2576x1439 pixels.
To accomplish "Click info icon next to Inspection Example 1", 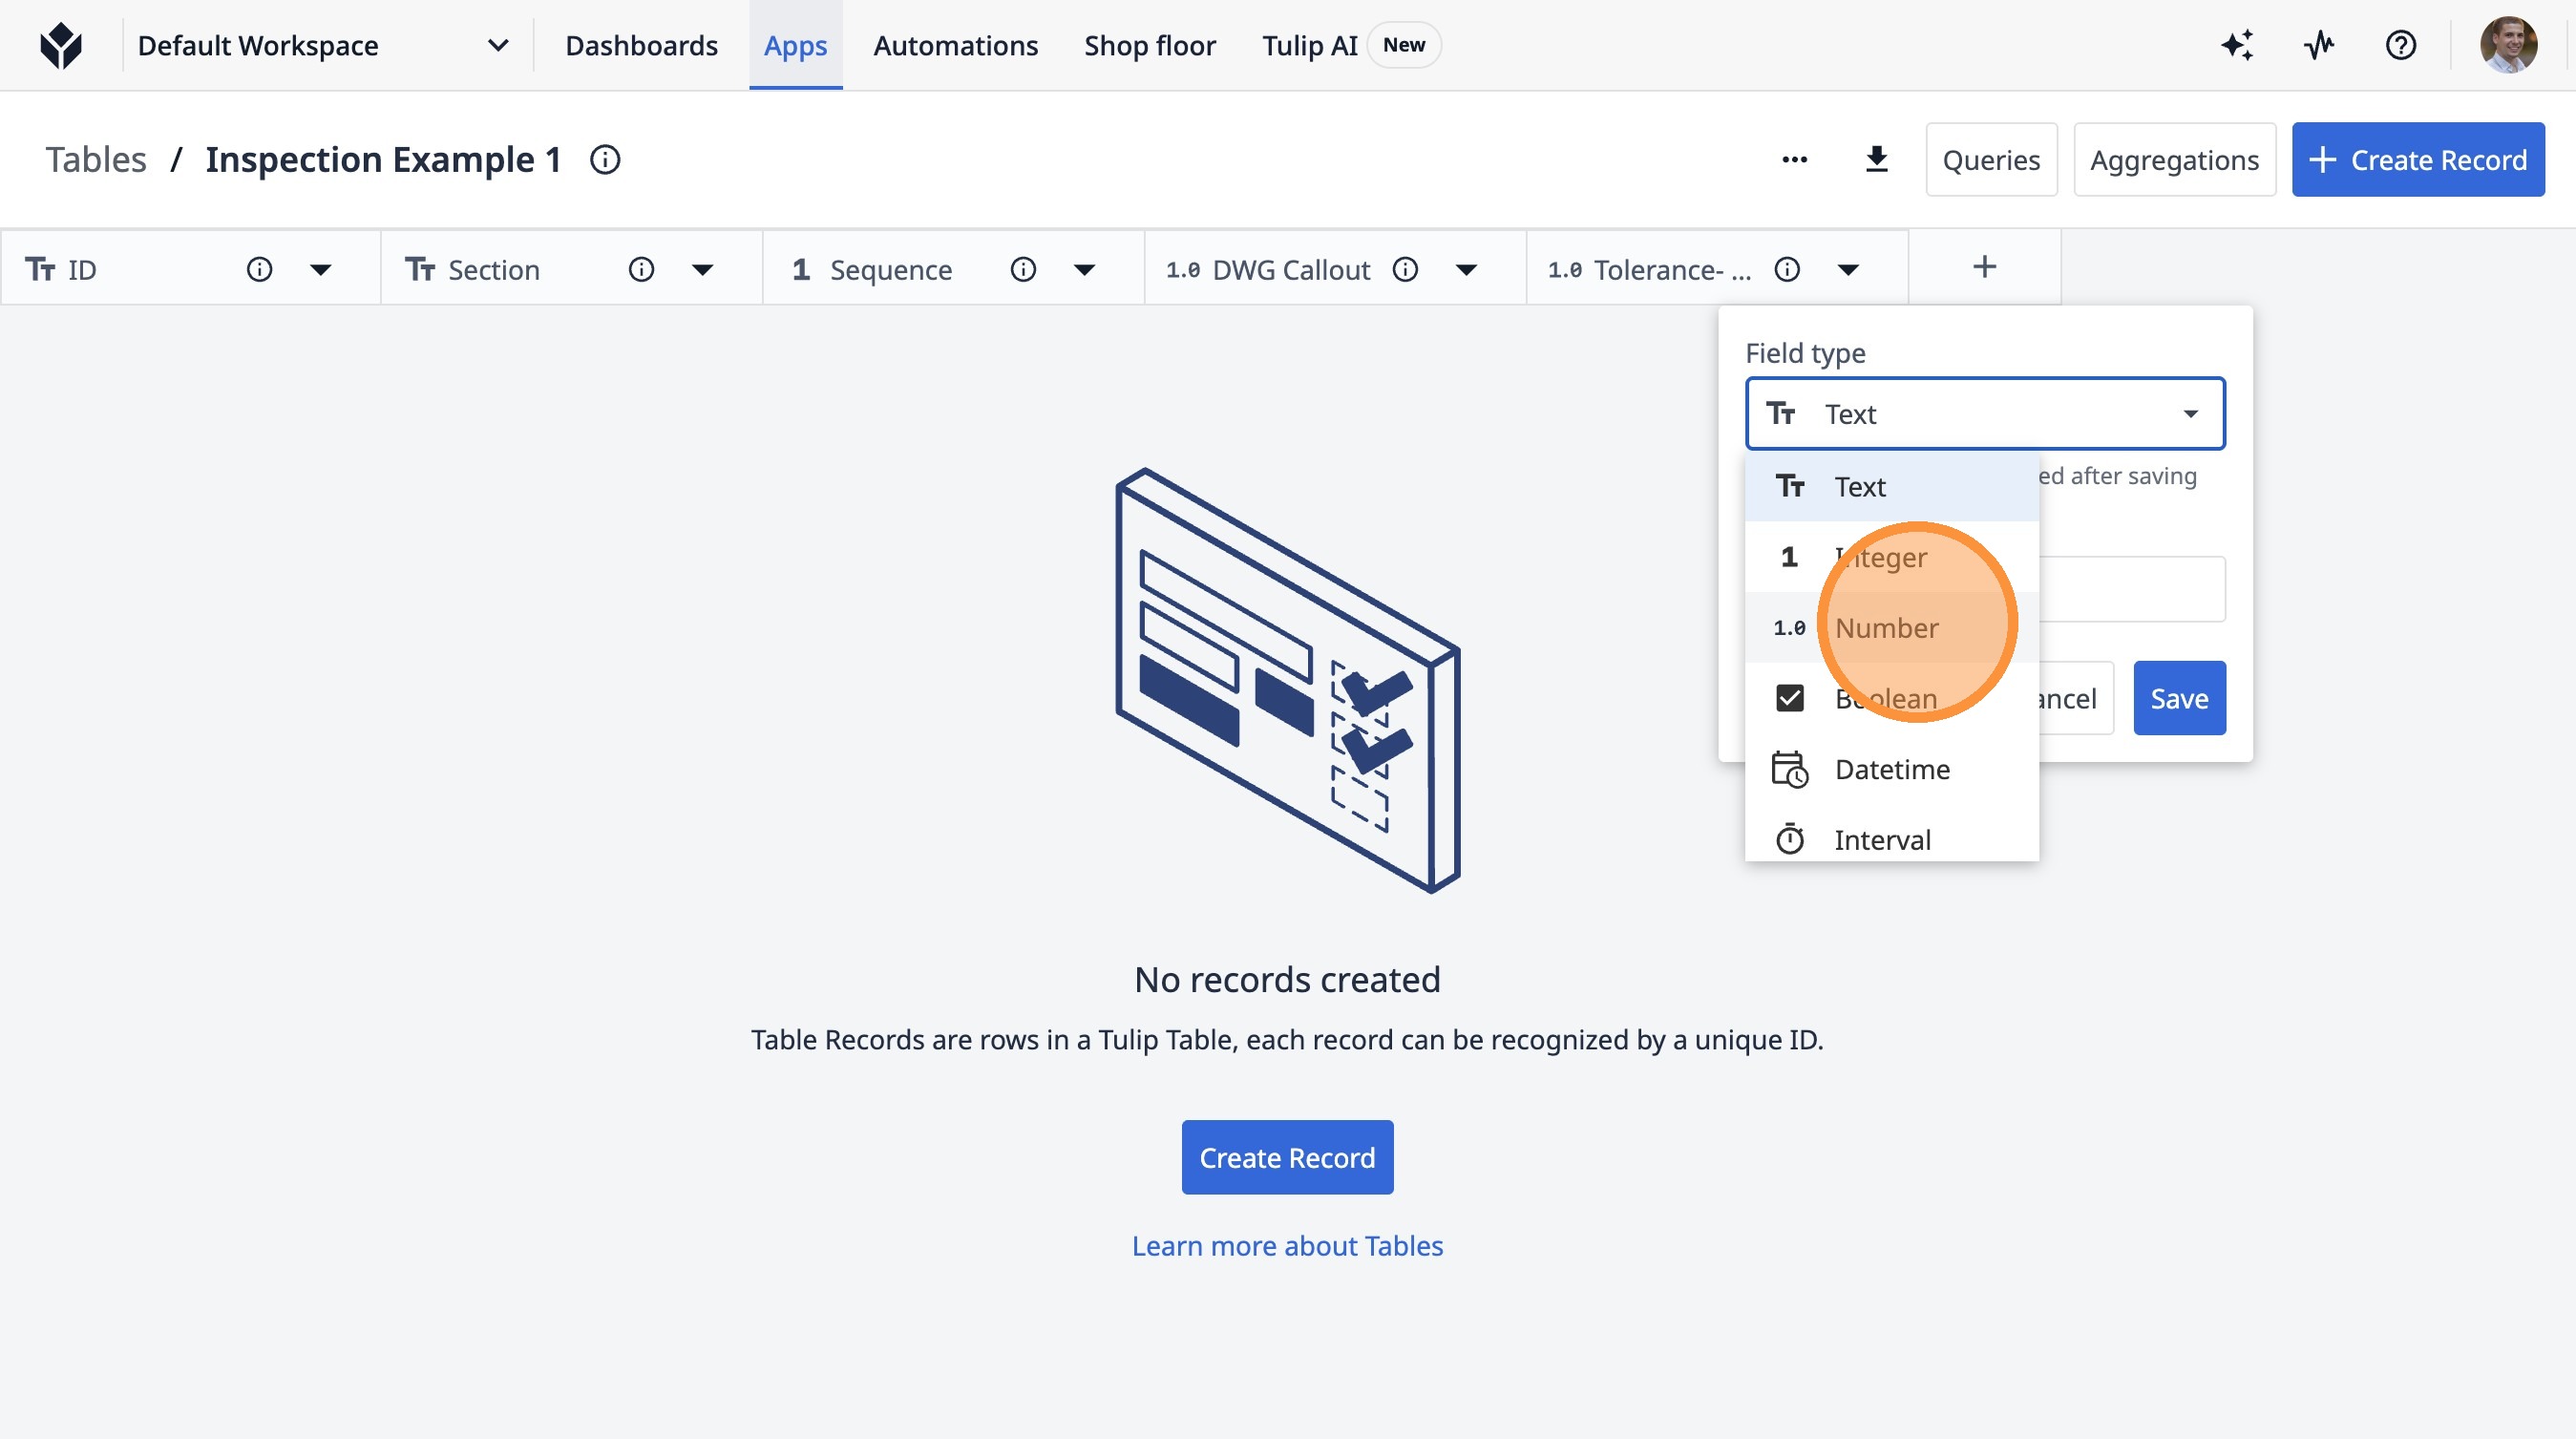I will [605, 159].
